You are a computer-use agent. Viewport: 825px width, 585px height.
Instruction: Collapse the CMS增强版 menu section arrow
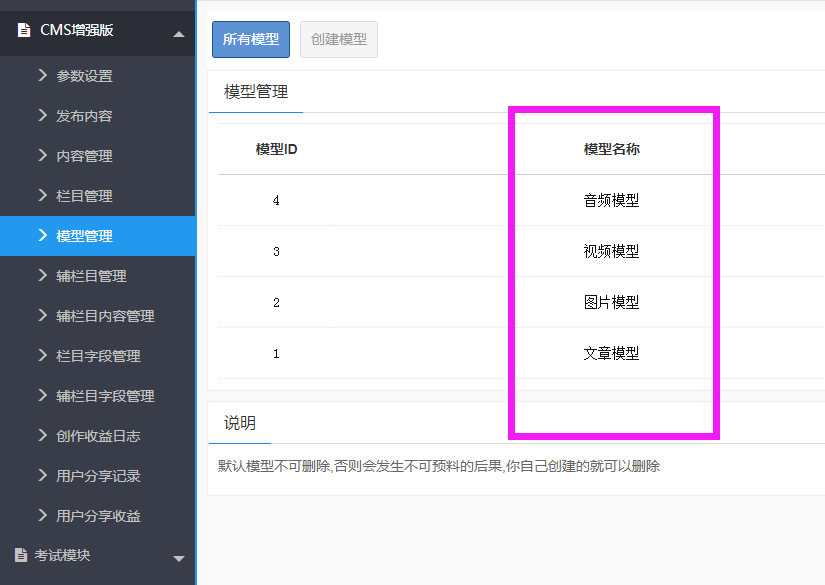click(x=179, y=34)
